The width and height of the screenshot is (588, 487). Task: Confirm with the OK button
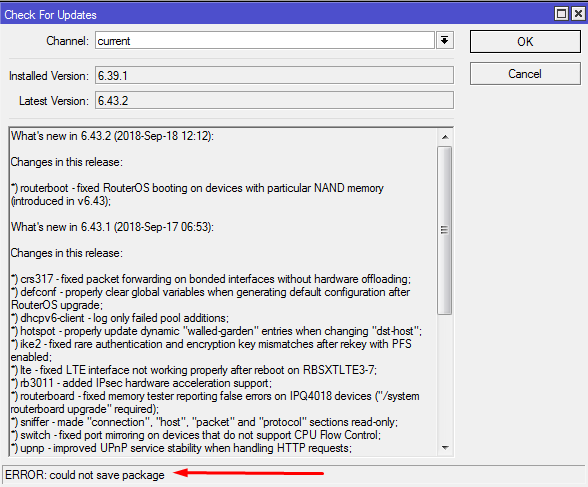(525, 42)
